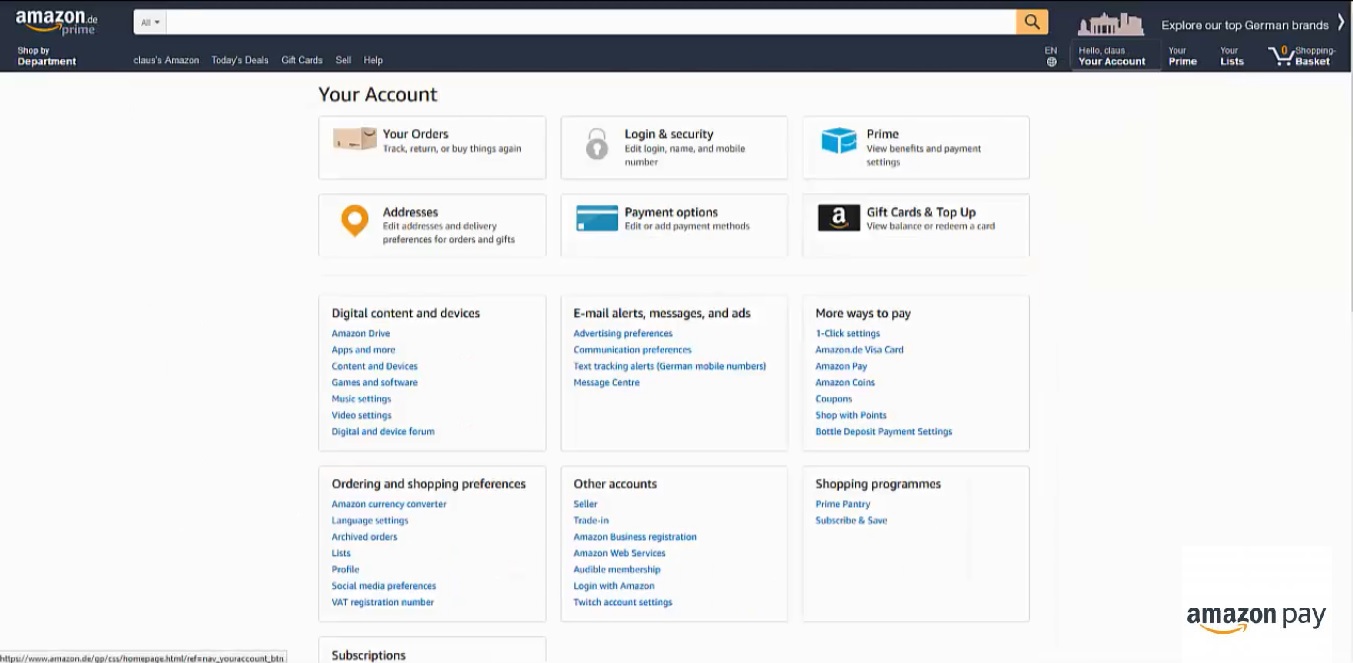Open the Archived orders link
1353x663 pixels.
pos(364,537)
